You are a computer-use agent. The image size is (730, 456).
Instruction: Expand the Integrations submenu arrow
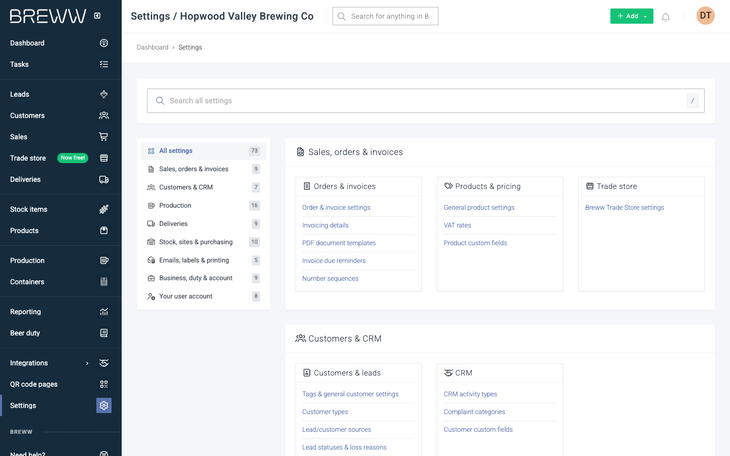tap(87, 363)
